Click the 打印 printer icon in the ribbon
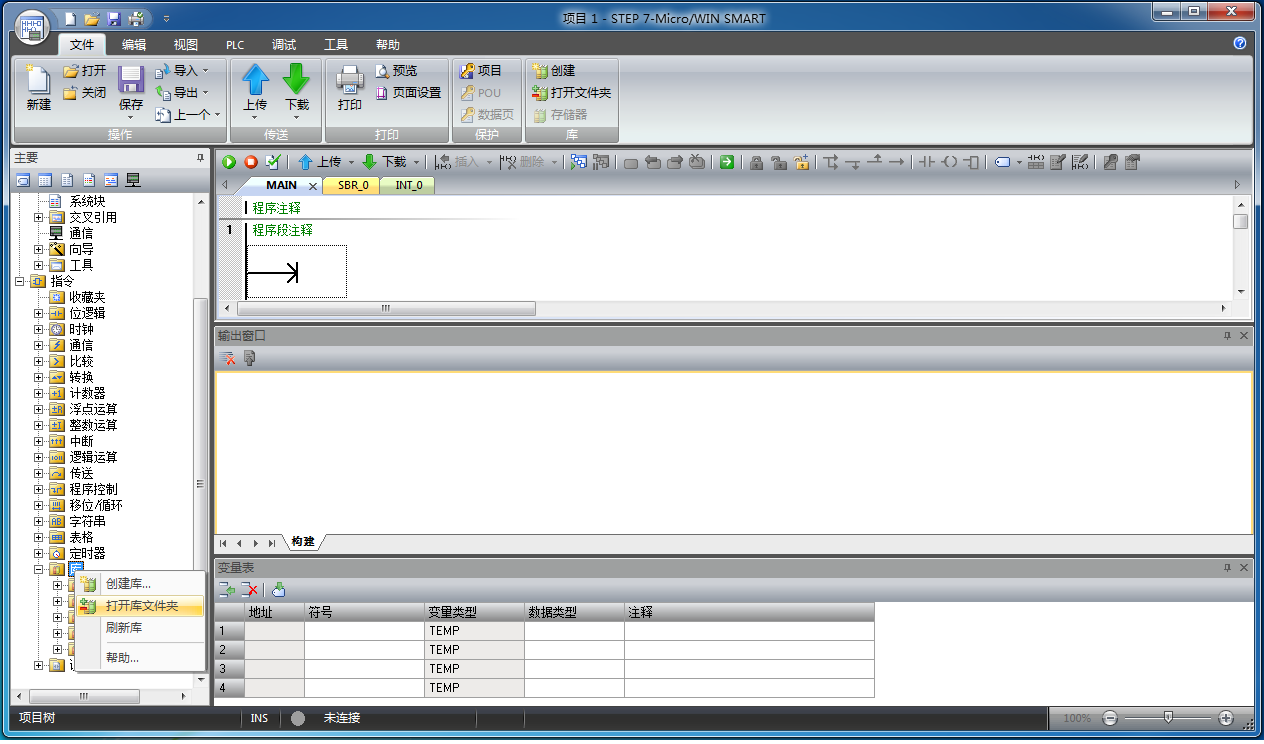 [350, 80]
